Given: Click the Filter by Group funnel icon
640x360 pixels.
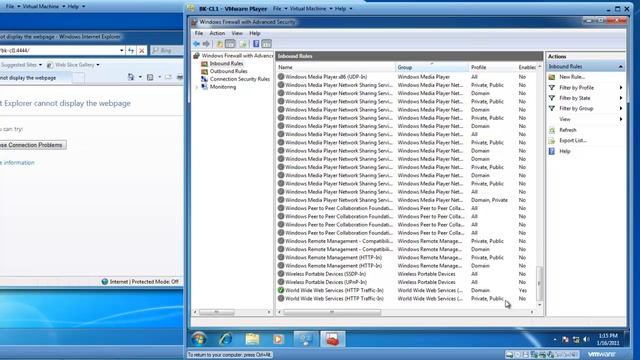Looking at the screenshot, I should tap(552, 109).
